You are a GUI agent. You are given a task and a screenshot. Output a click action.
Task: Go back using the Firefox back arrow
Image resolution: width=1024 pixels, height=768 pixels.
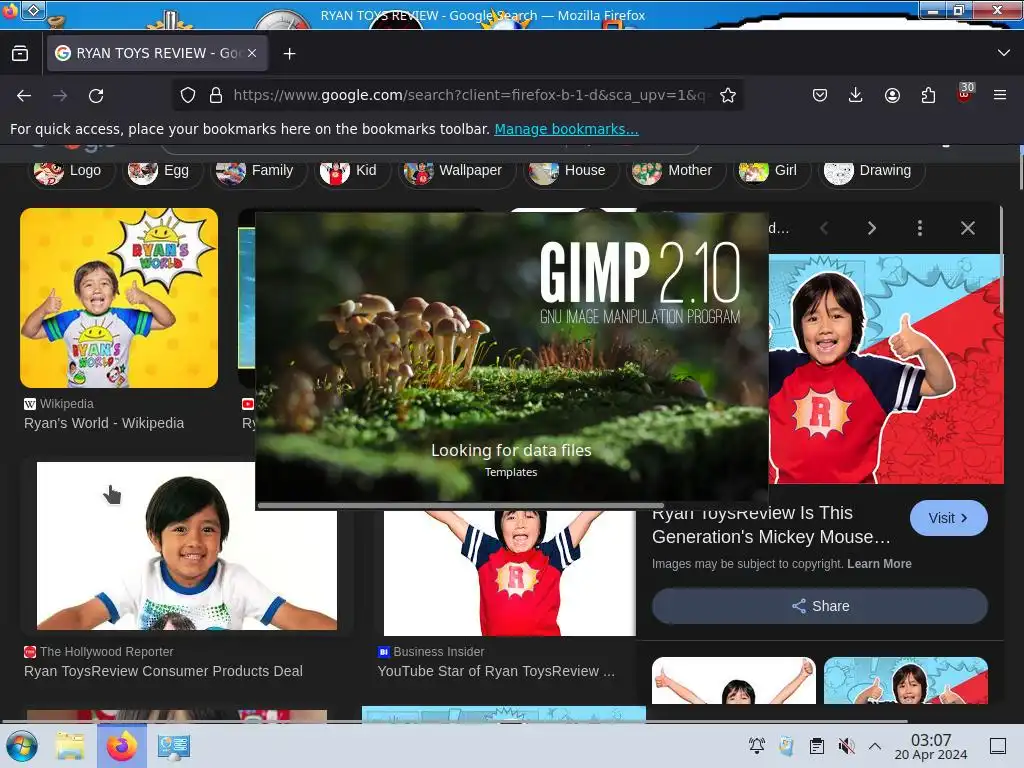point(24,95)
